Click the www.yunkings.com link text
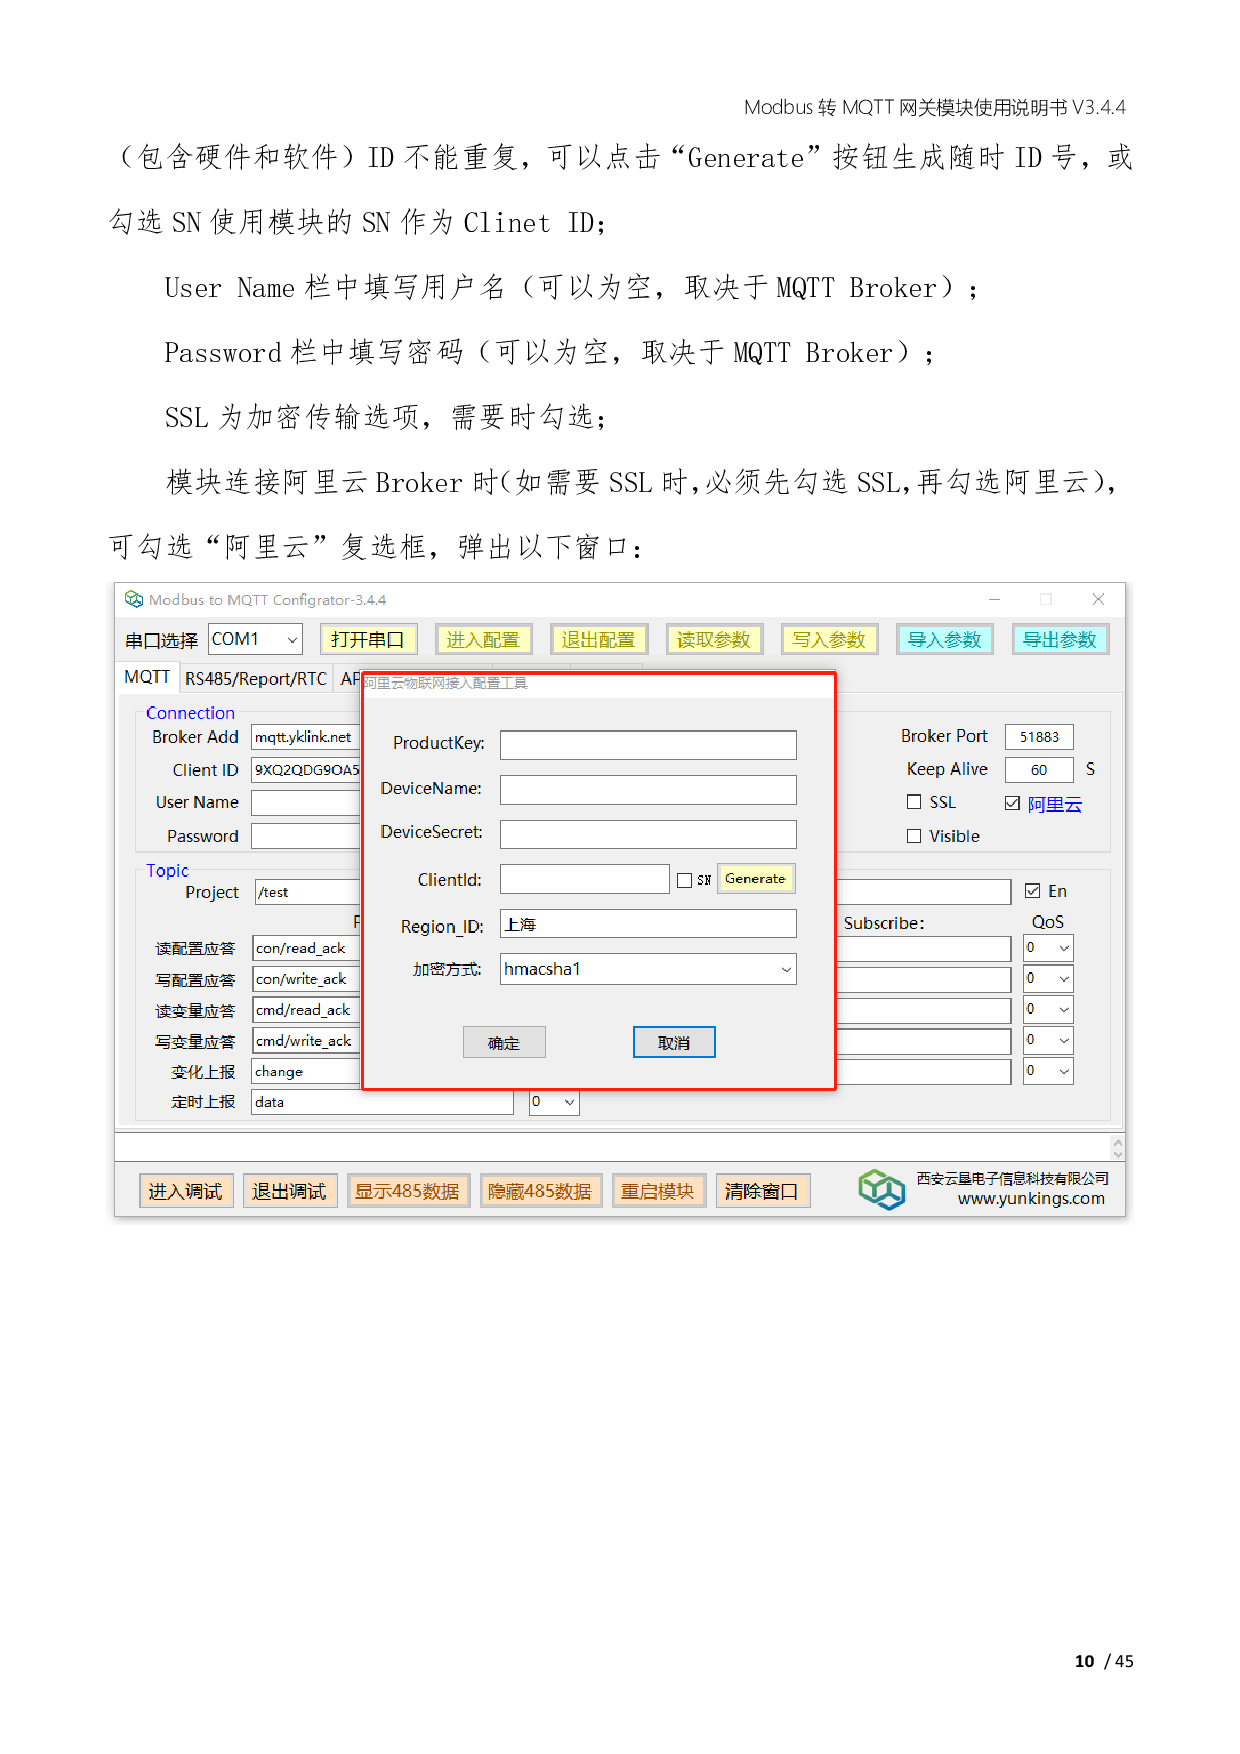This screenshot has height=1754, width=1240. click(1031, 1198)
